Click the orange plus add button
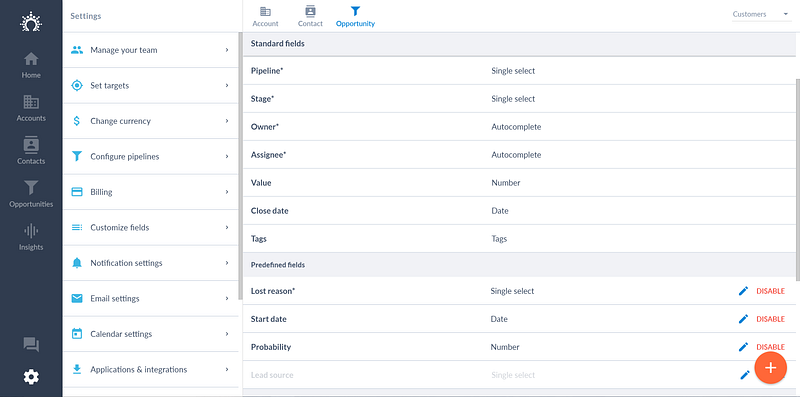 [770, 367]
